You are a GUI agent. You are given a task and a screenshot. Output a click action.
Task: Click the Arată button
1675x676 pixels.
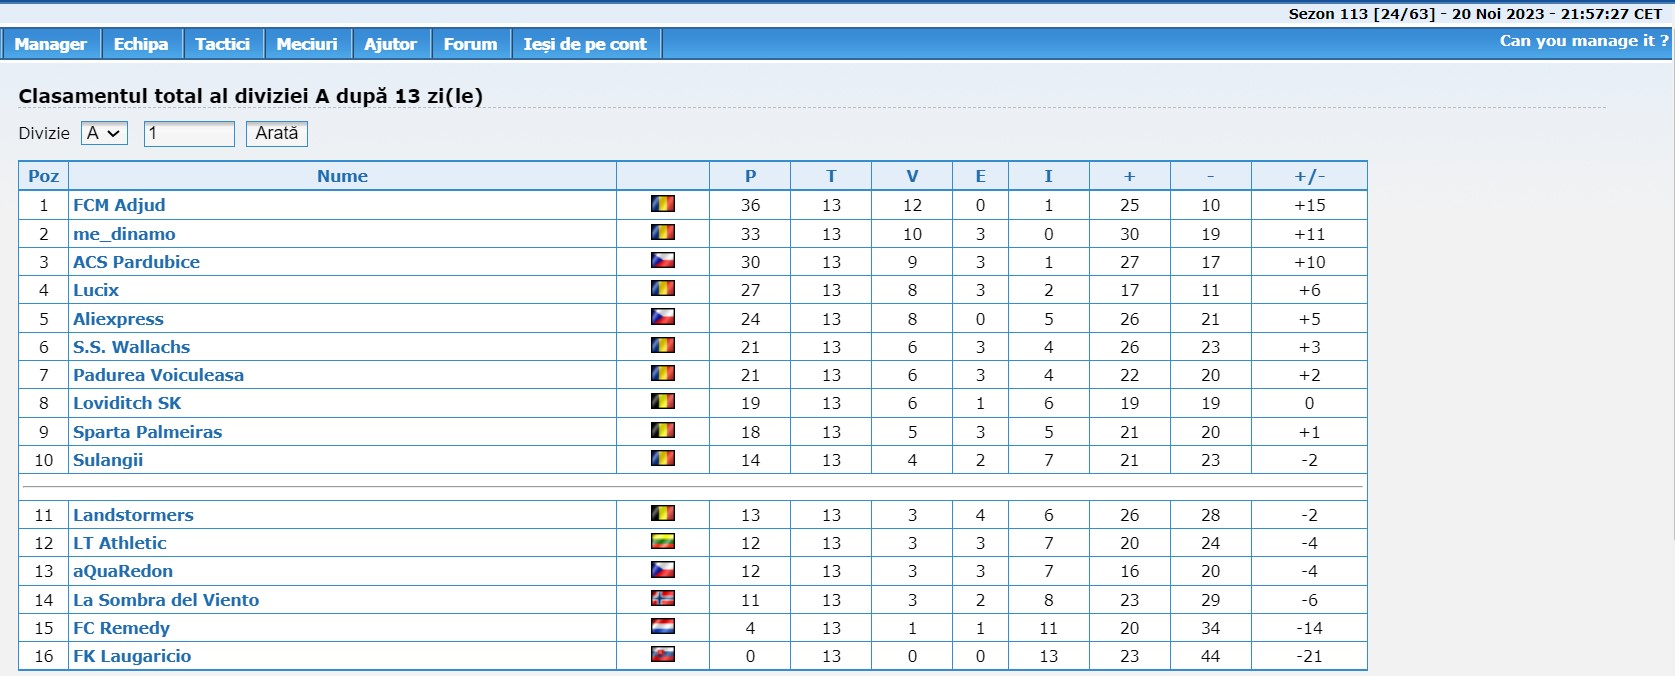pos(277,133)
